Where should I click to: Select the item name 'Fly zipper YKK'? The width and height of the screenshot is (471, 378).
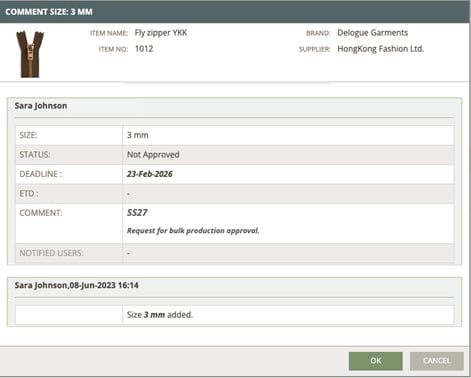161,33
